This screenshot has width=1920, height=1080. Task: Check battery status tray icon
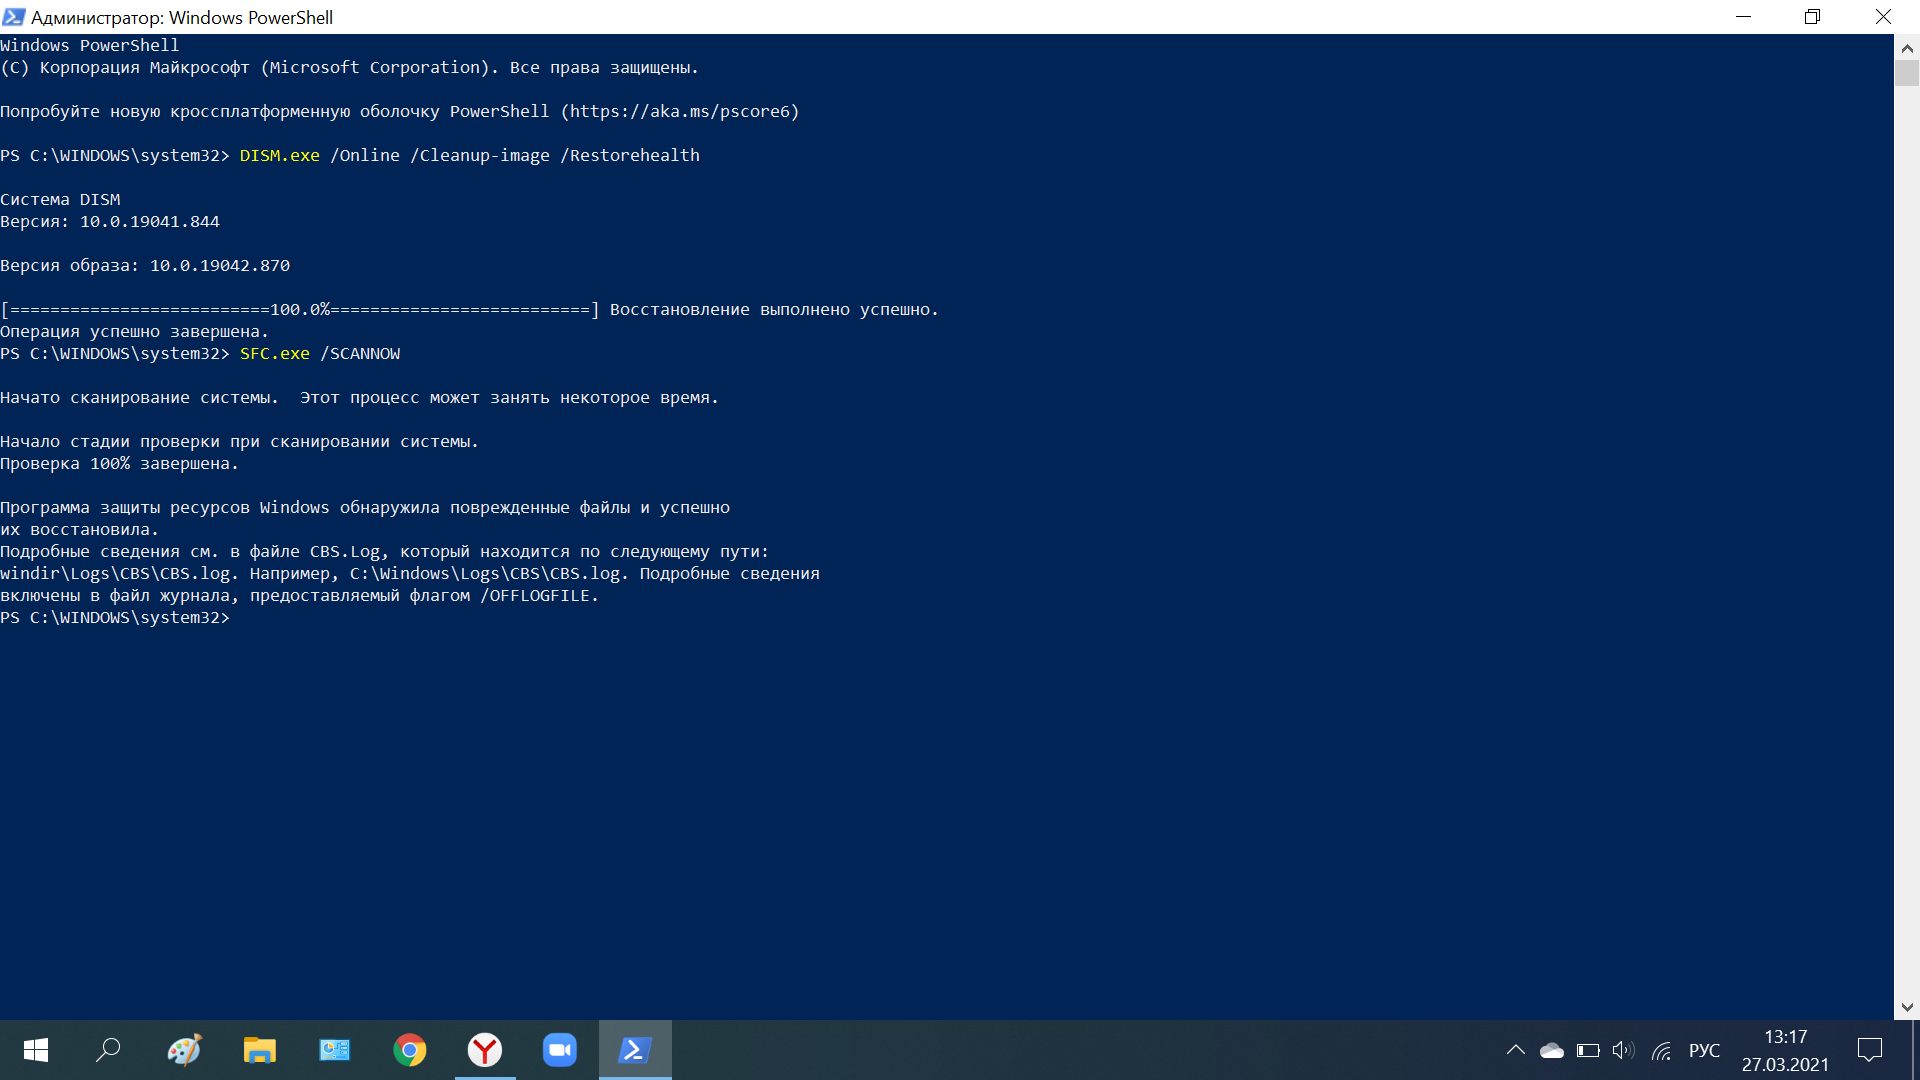pyautogui.click(x=1588, y=1050)
